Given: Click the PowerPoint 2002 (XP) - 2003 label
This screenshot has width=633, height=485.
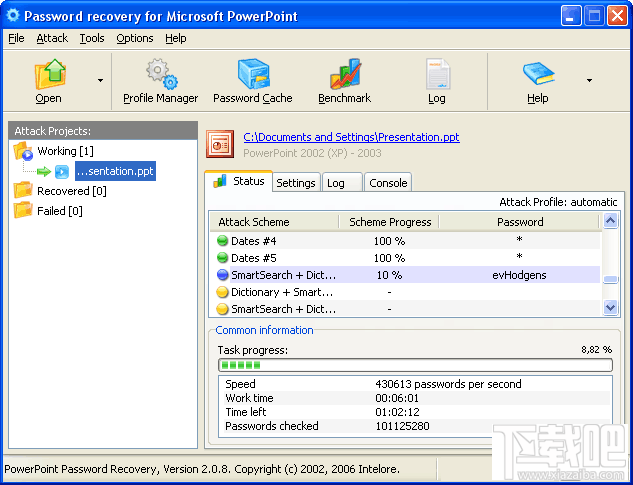Looking at the screenshot, I should click(x=312, y=153).
